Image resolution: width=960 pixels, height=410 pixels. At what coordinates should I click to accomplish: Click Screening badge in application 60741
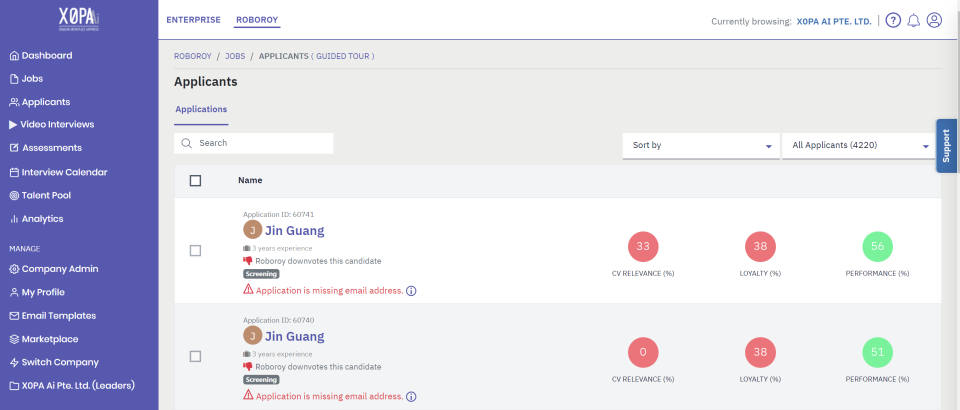pos(261,274)
